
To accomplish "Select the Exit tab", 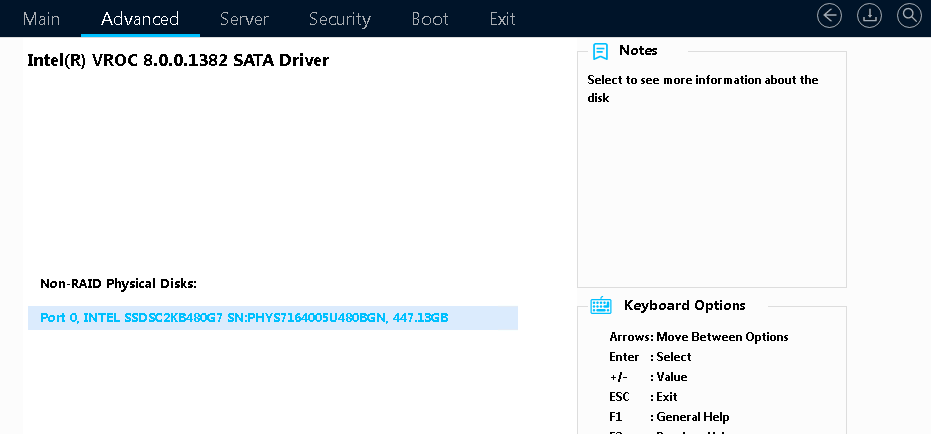I will pos(502,18).
